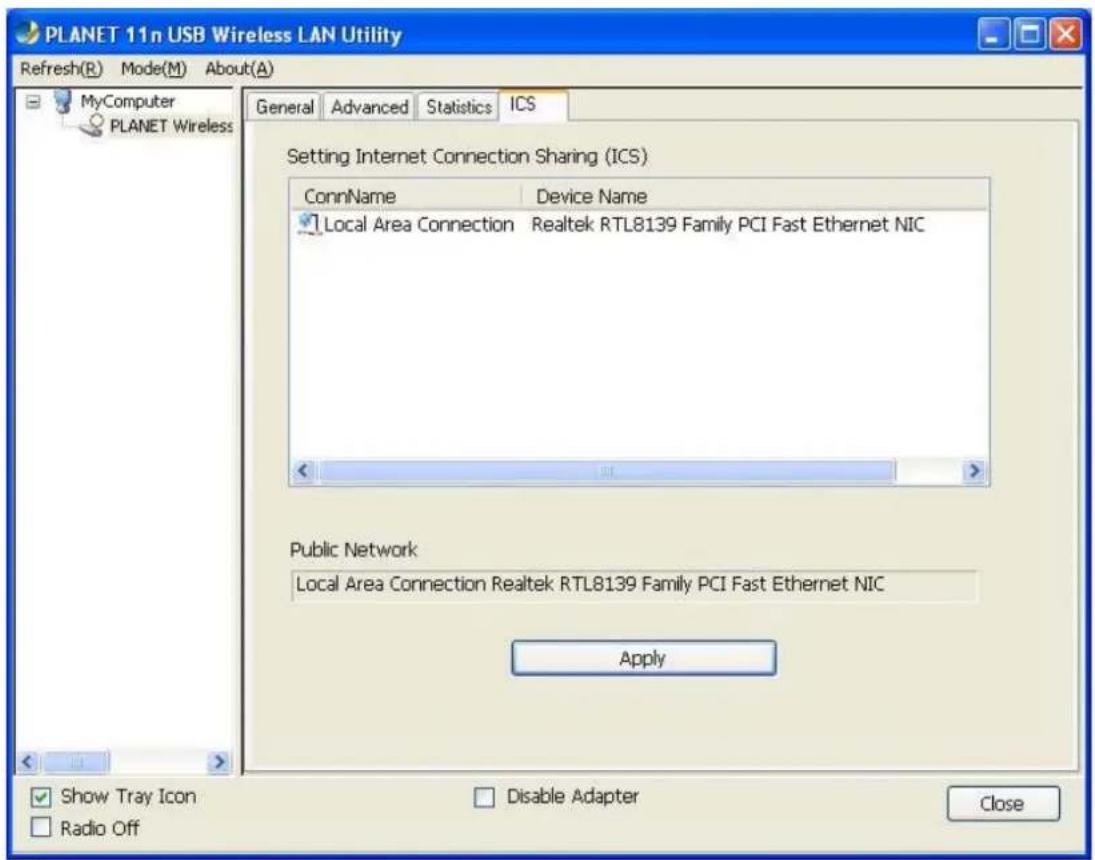Click the MyComputer icon in tree
The height and width of the screenshot is (860, 1095).
click(x=64, y=101)
